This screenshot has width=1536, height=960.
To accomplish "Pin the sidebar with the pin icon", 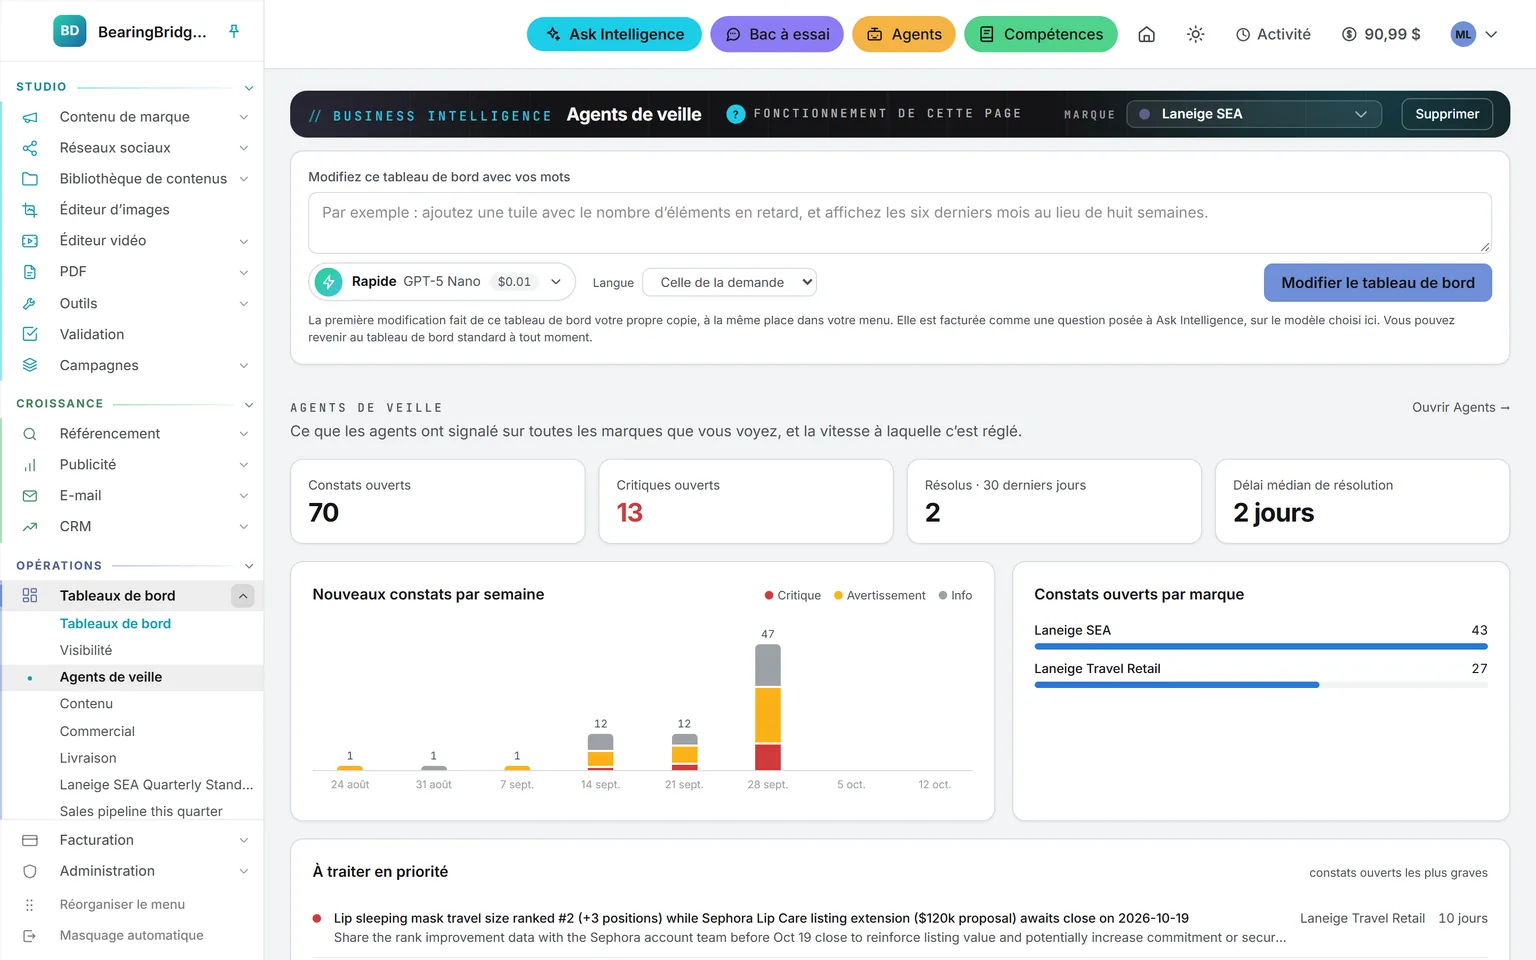I will point(234,31).
